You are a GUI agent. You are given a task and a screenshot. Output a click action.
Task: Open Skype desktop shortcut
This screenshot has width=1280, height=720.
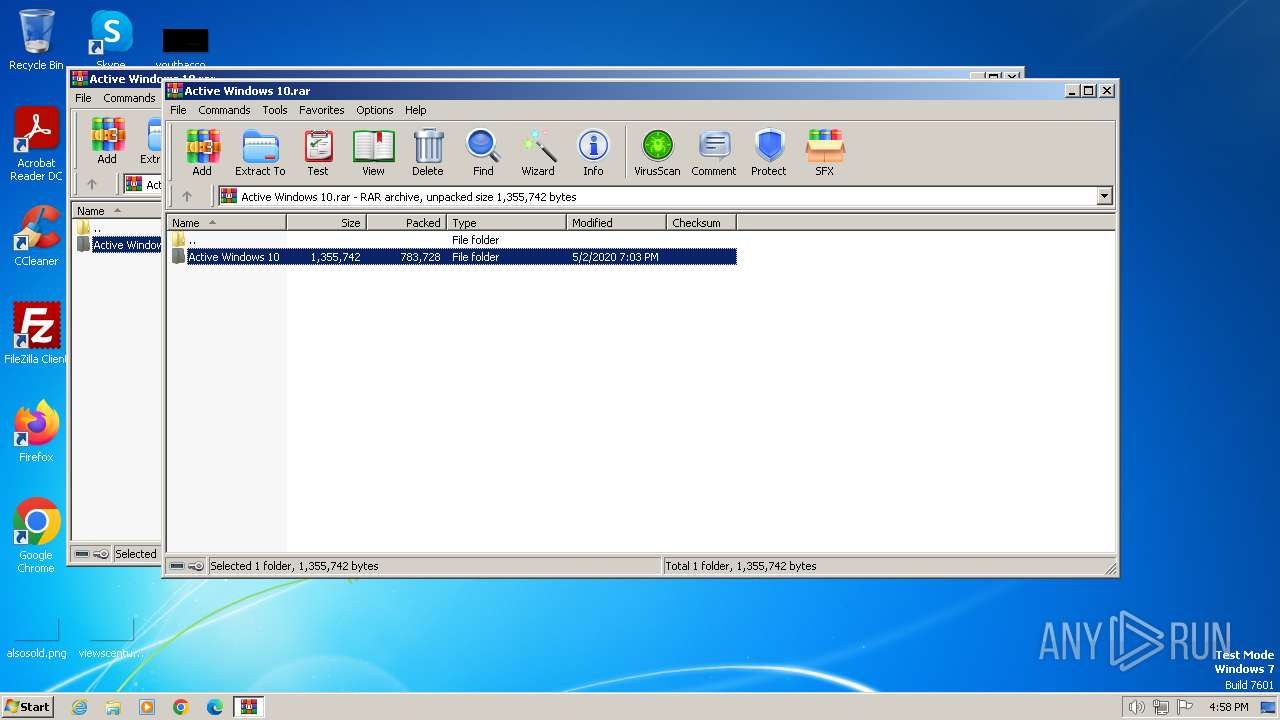[x=110, y=40]
